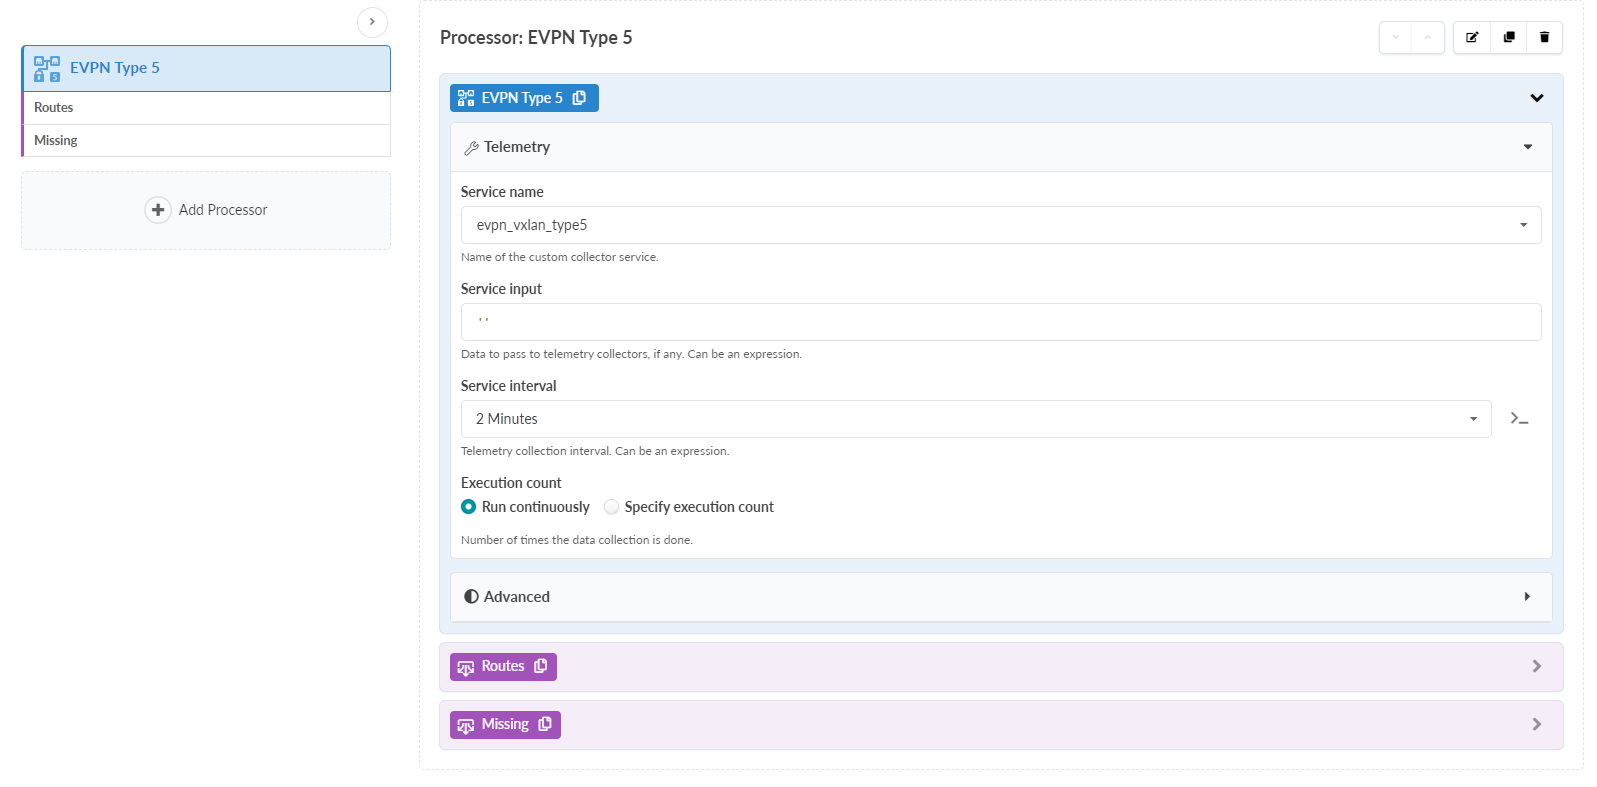This screenshot has width=1597, height=787.
Task: Expand the Advanced section
Action: [x=1527, y=597]
